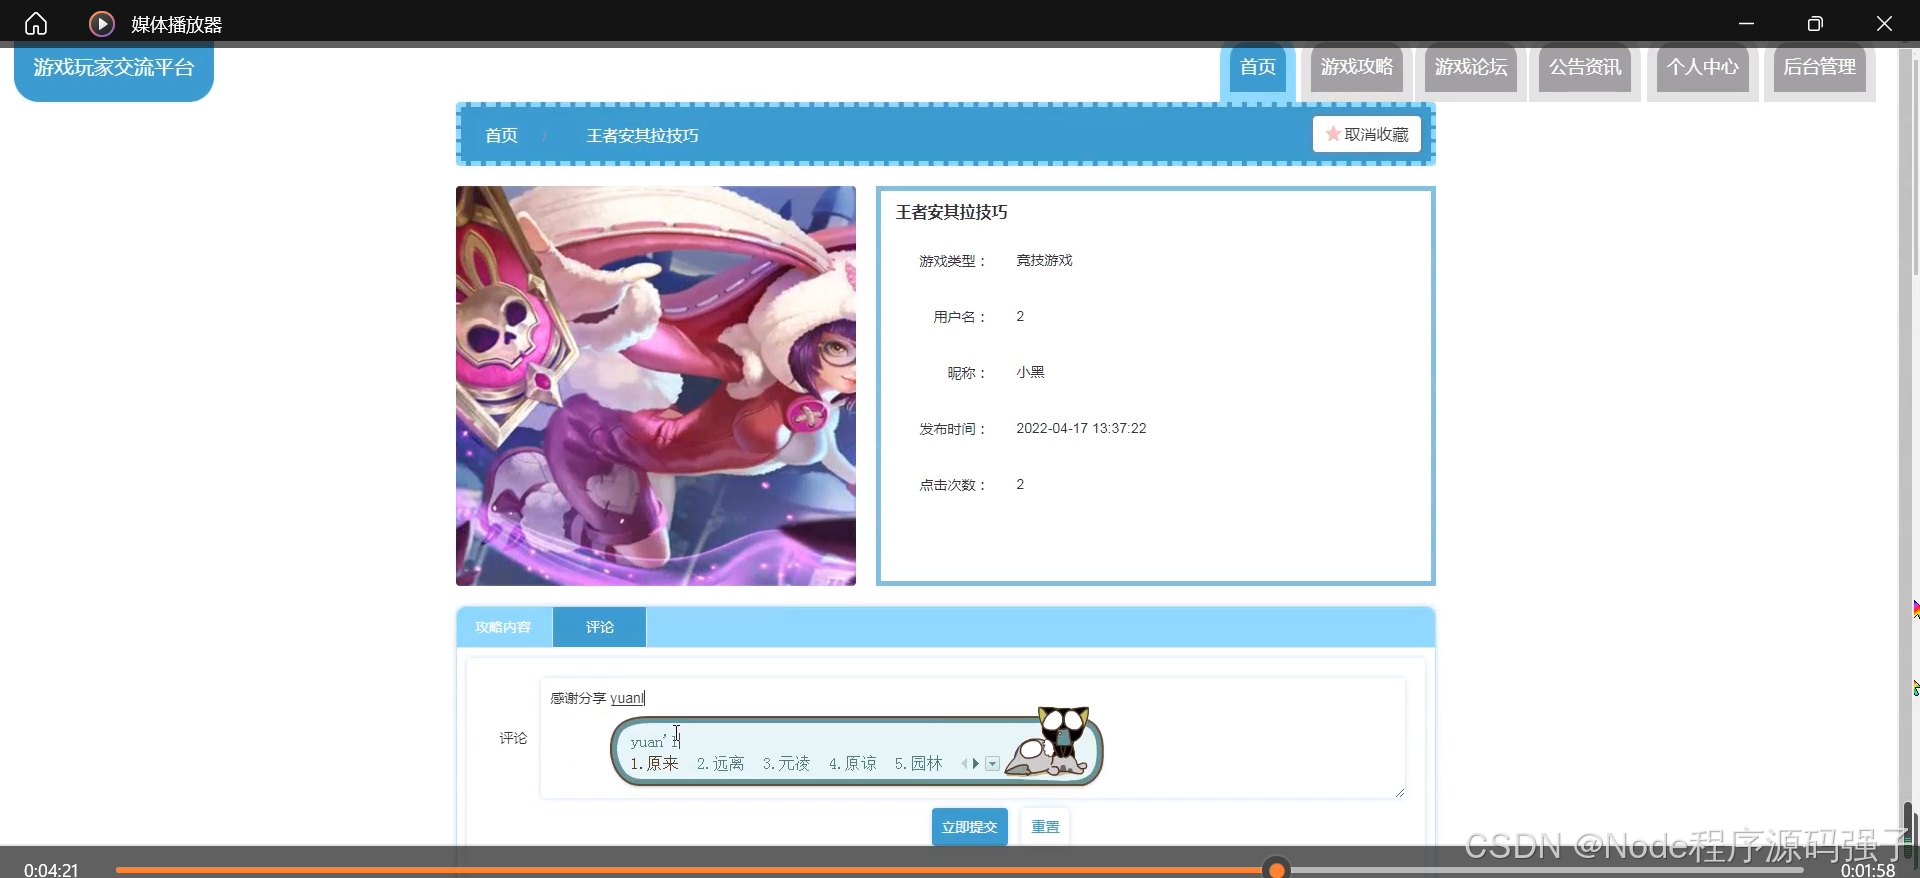The height and width of the screenshot is (878, 1920).
Task: Switch to the 攻略内容 tab
Action: 503,627
